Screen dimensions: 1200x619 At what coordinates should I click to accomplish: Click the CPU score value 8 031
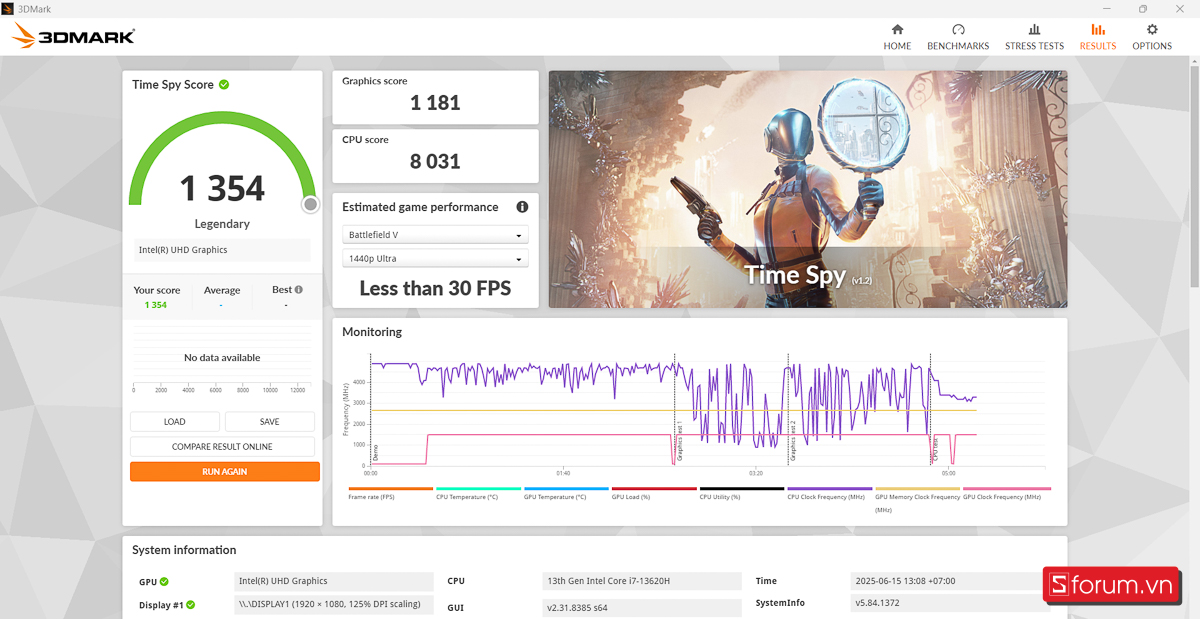(435, 161)
